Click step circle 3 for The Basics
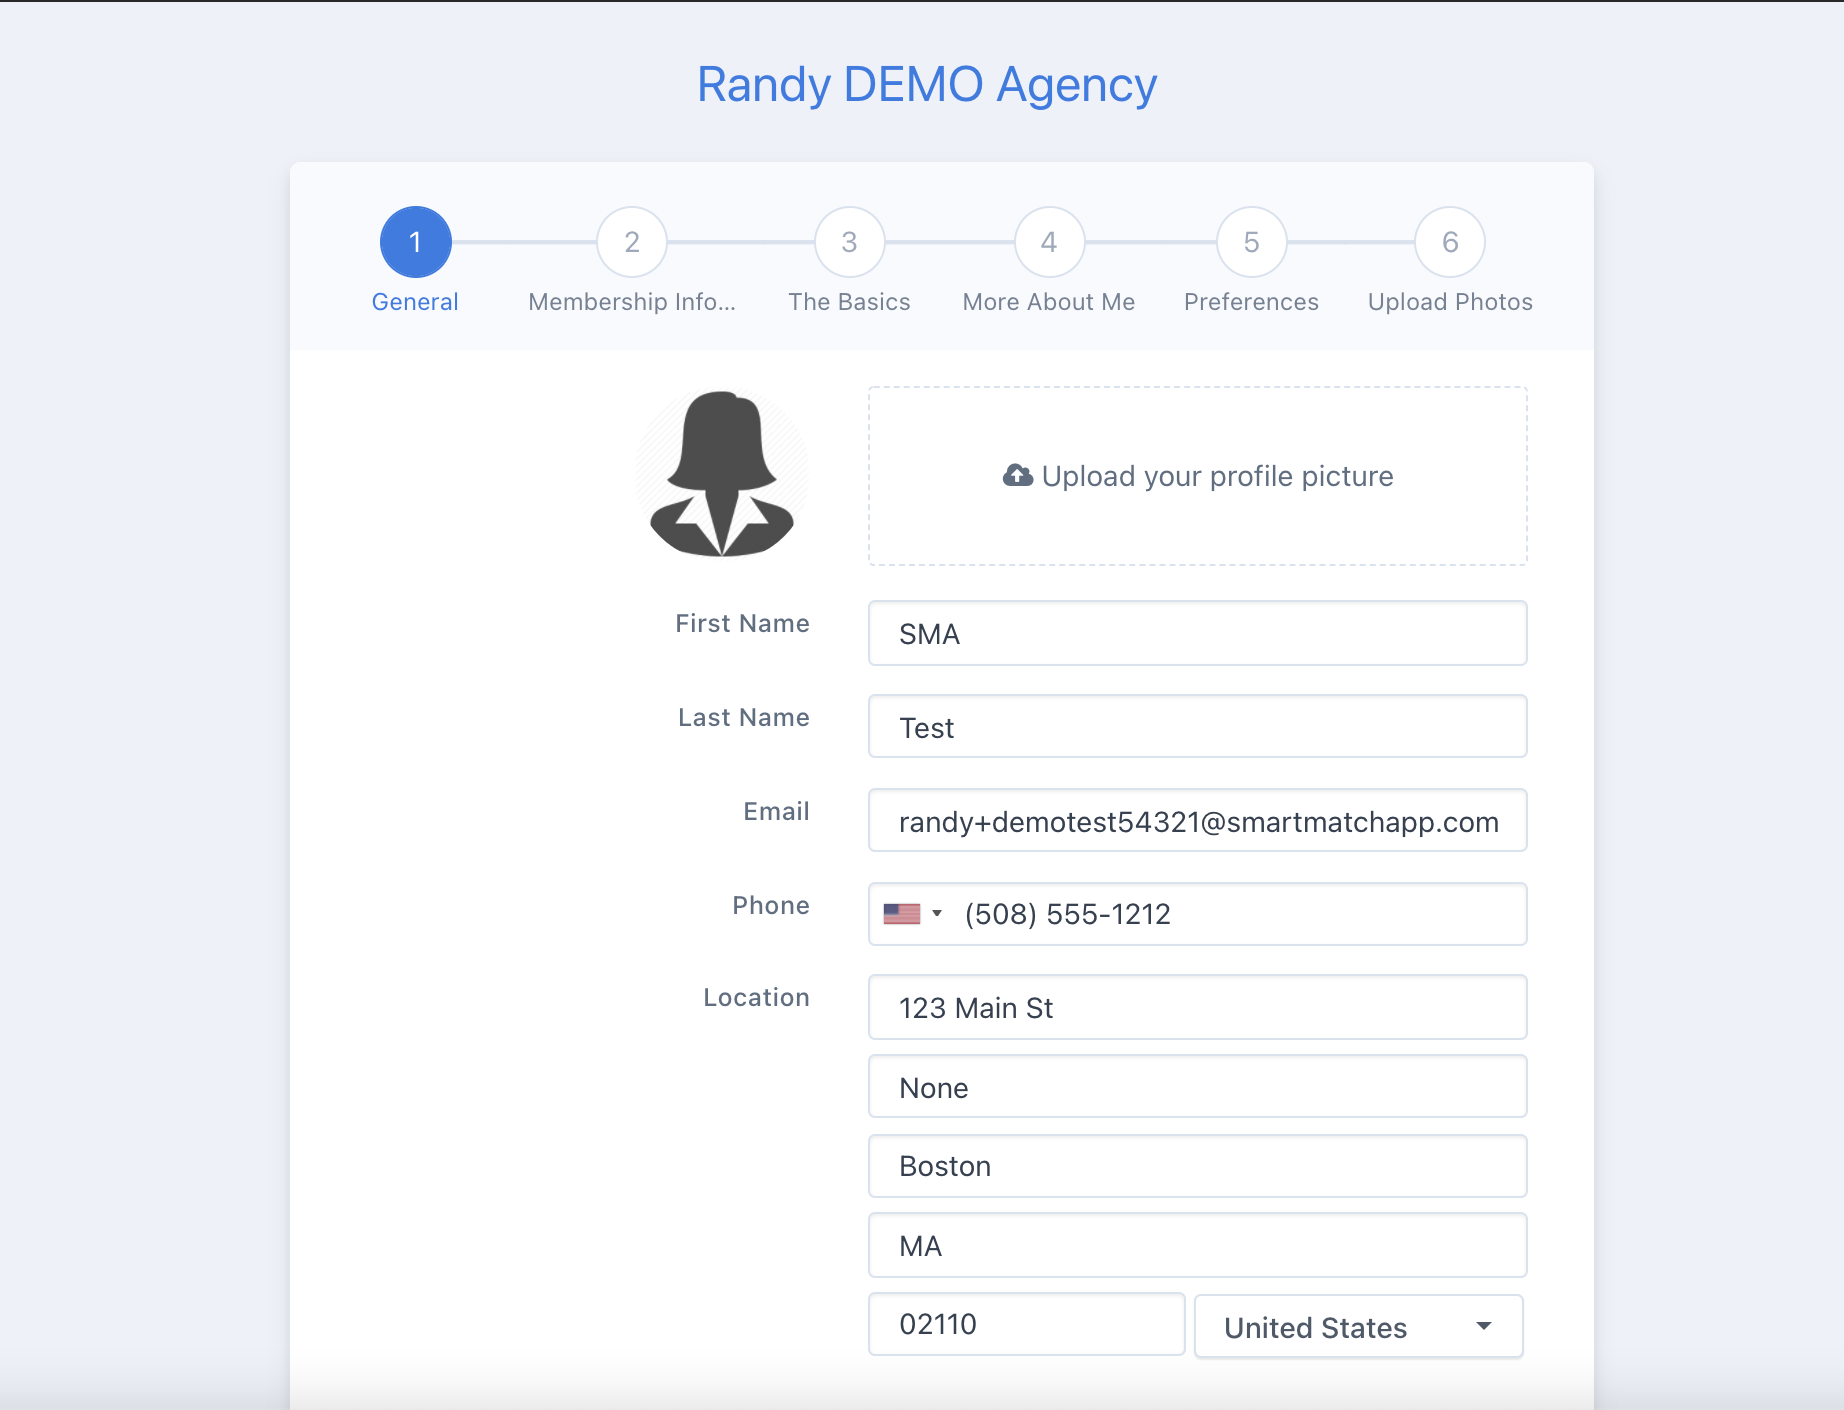The width and height of the screenshot is (1844, 1410). (x=849, y=241)
